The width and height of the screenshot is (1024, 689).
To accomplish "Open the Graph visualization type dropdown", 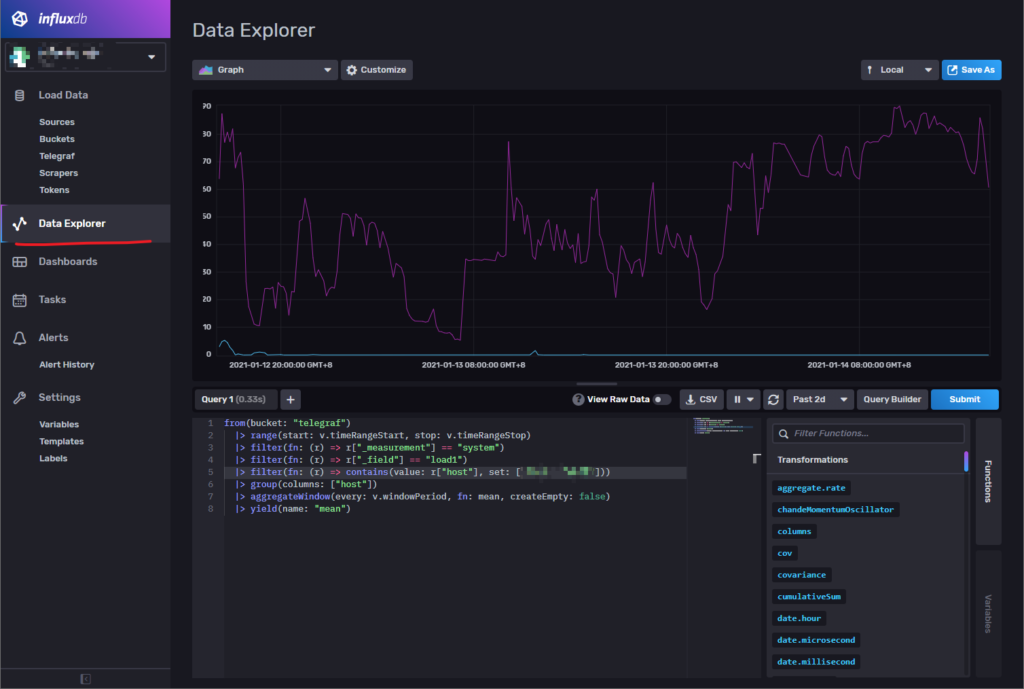I will (x=264, y=70).
